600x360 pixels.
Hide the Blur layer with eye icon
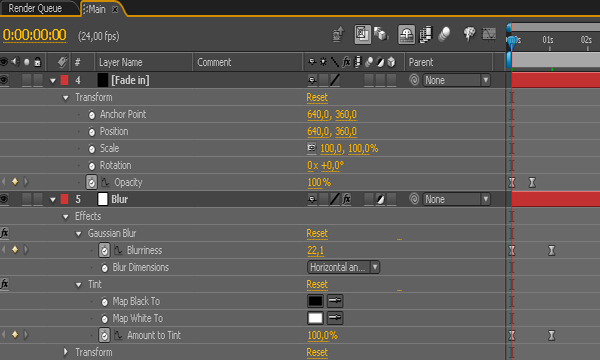(x=4, y=199)
